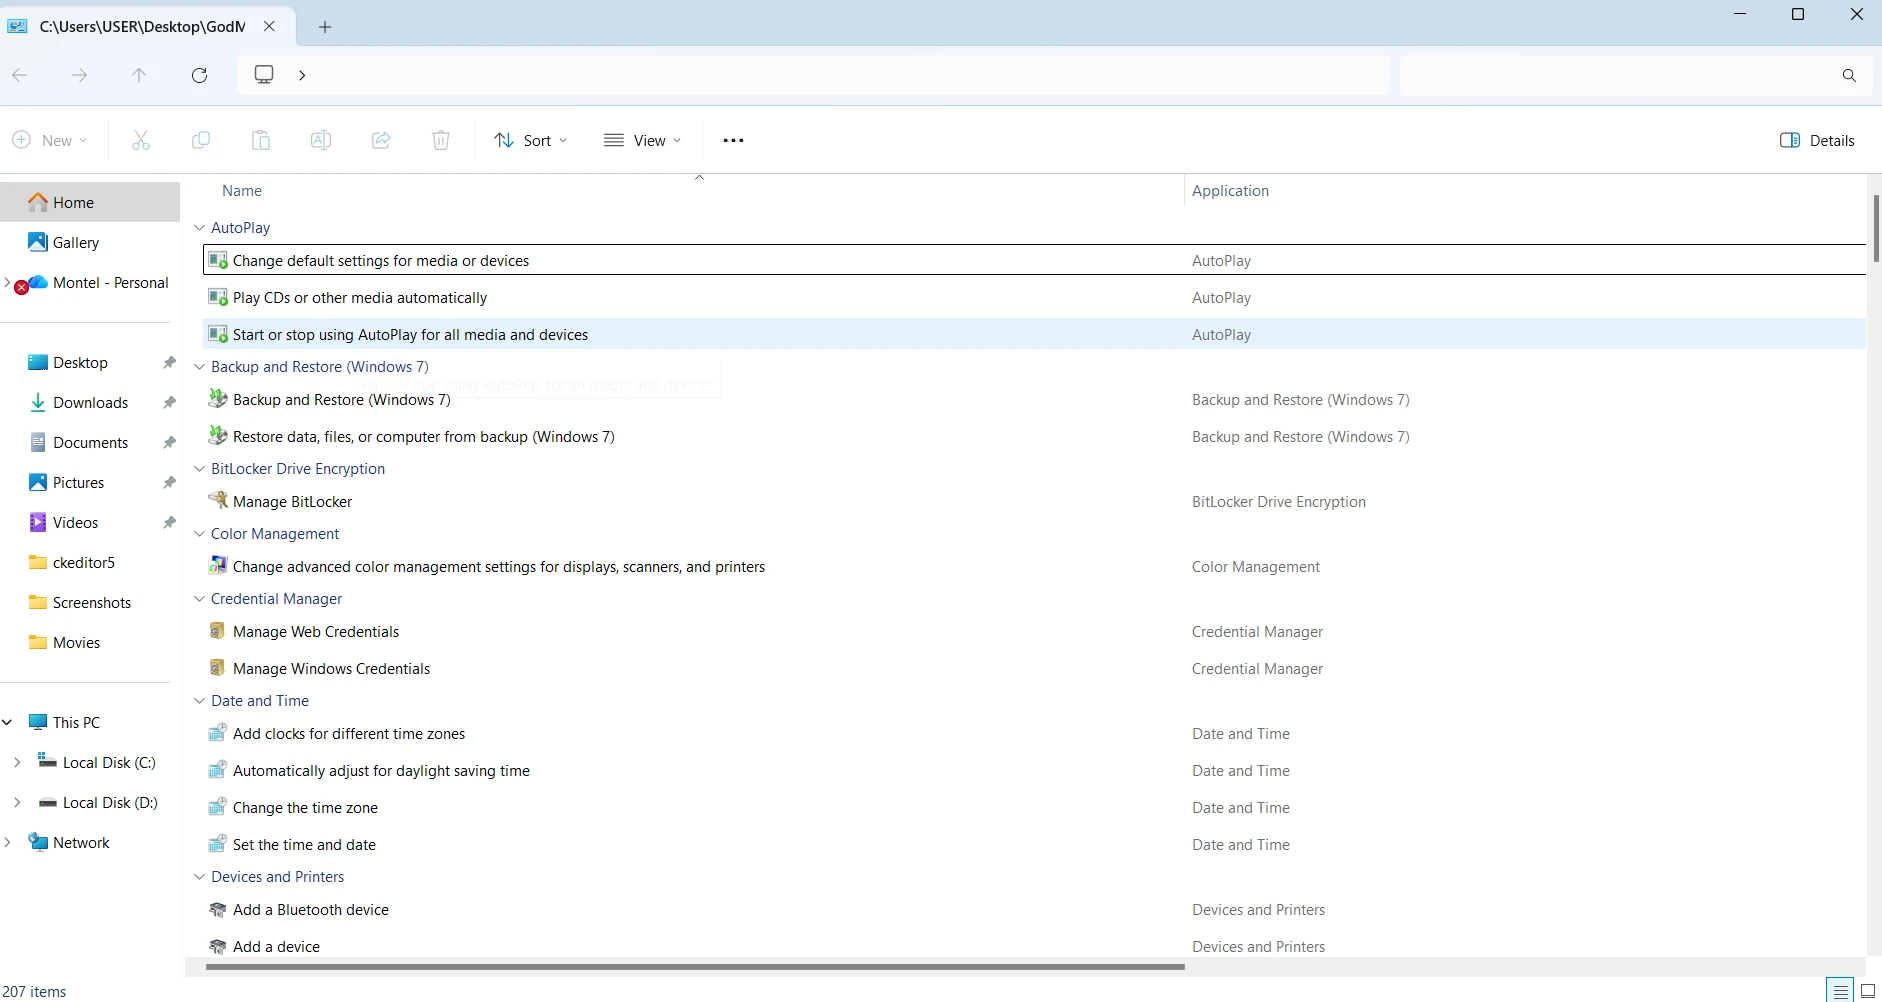
Task: Unpin Pictures pin icon
Action: click(x=169, y=482)
